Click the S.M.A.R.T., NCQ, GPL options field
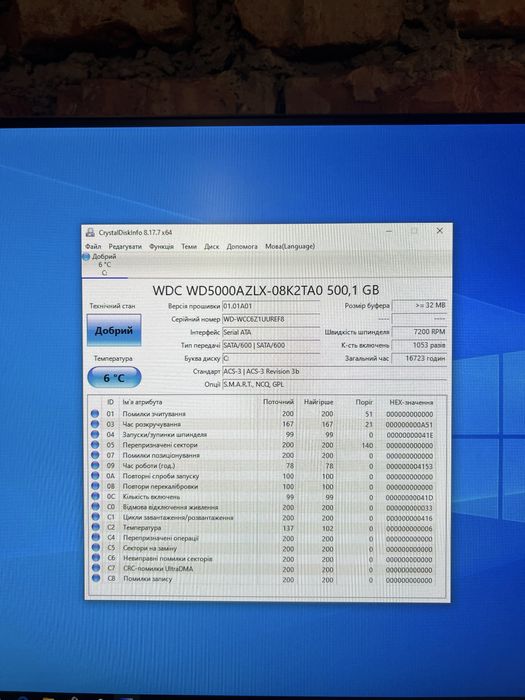The width and height of the screenshot is (525, 700). pos(334,384)
